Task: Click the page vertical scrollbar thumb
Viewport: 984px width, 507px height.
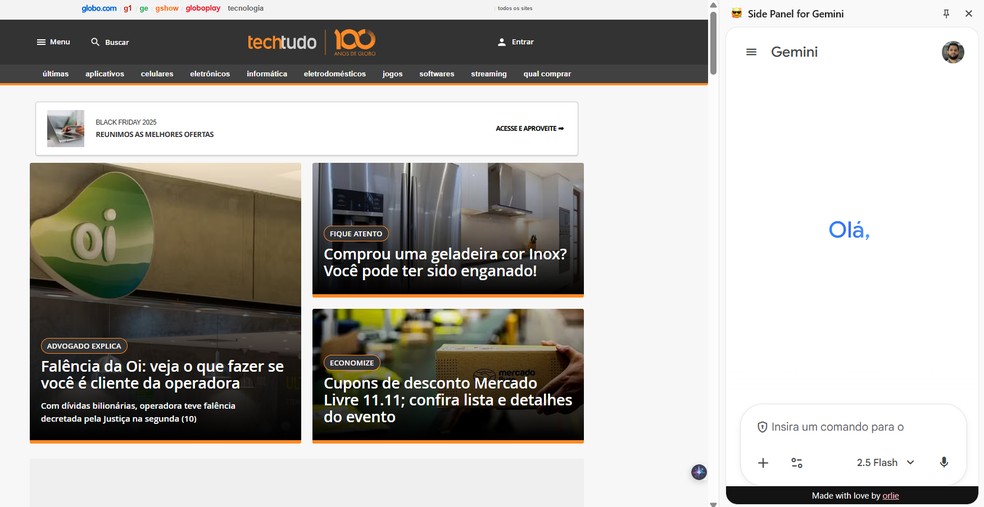Action: (x=713, y=42)
